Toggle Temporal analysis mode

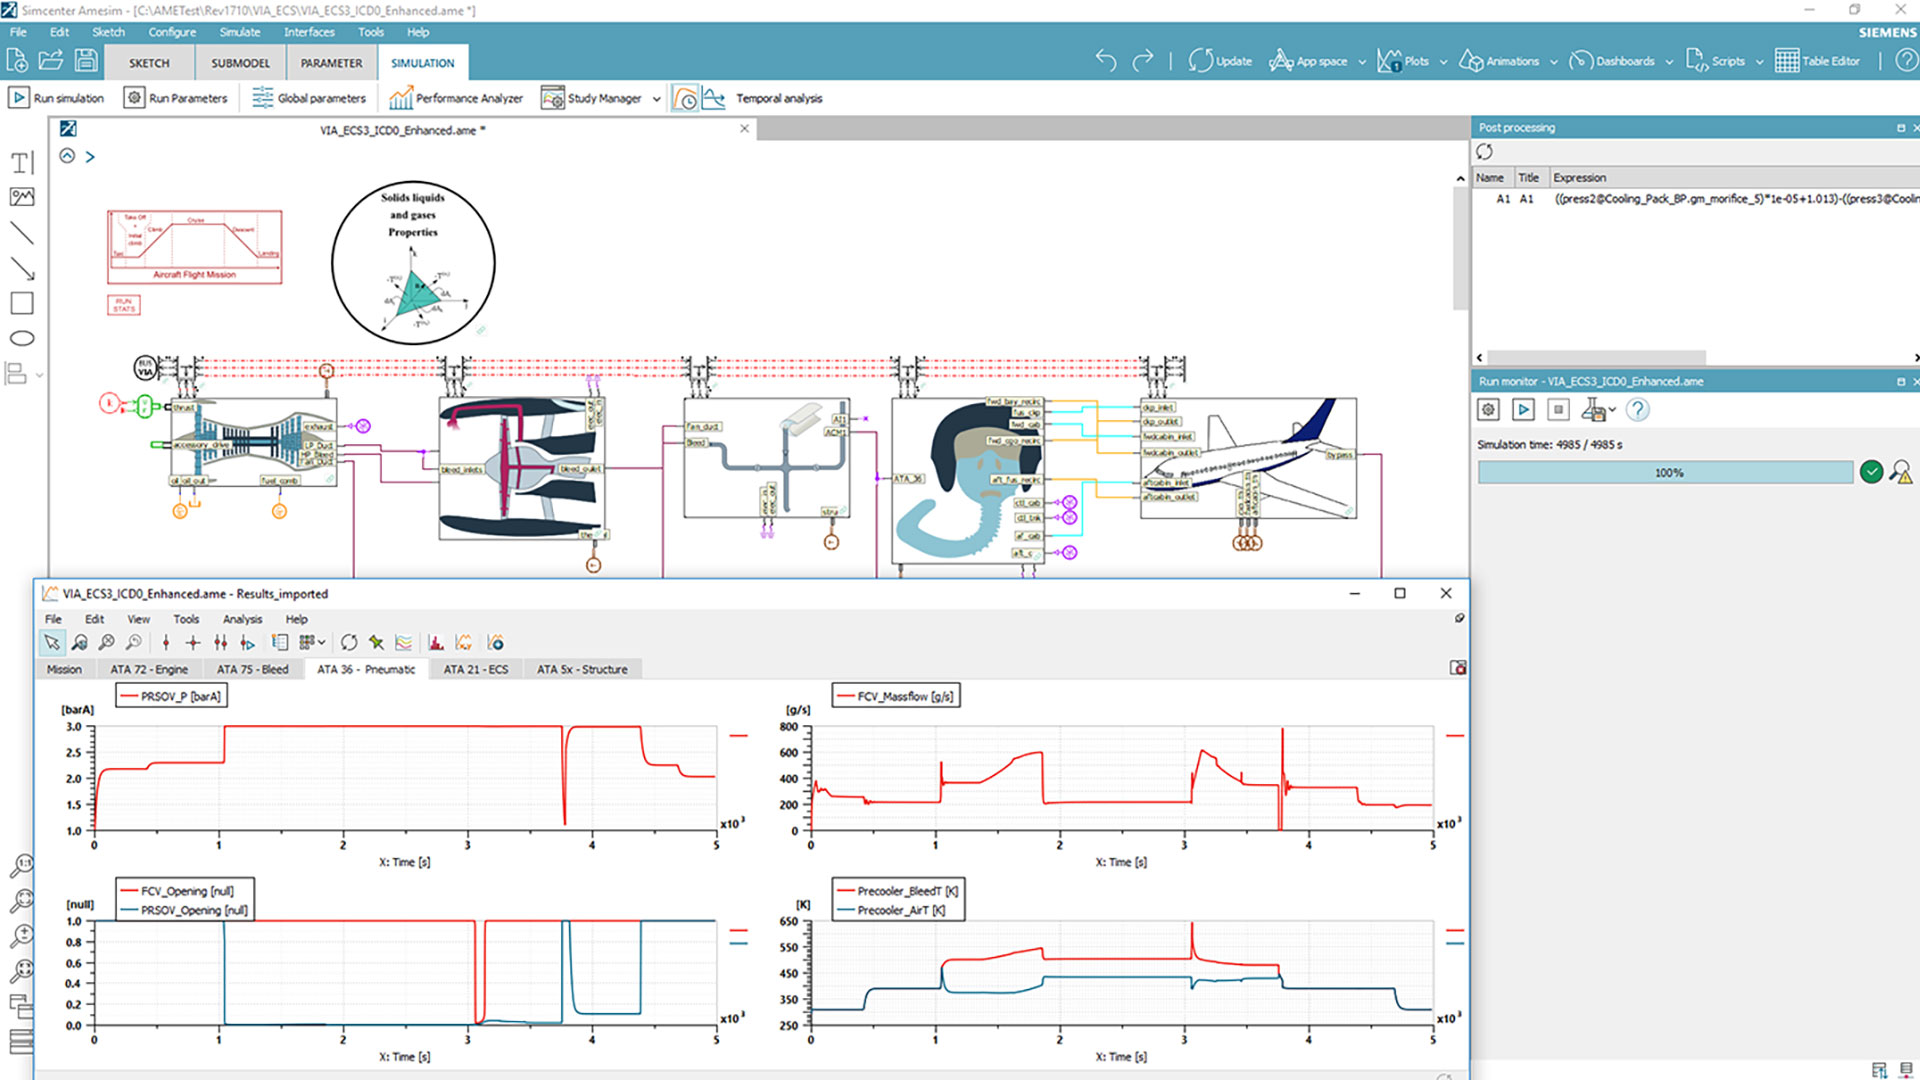point(685,98)
